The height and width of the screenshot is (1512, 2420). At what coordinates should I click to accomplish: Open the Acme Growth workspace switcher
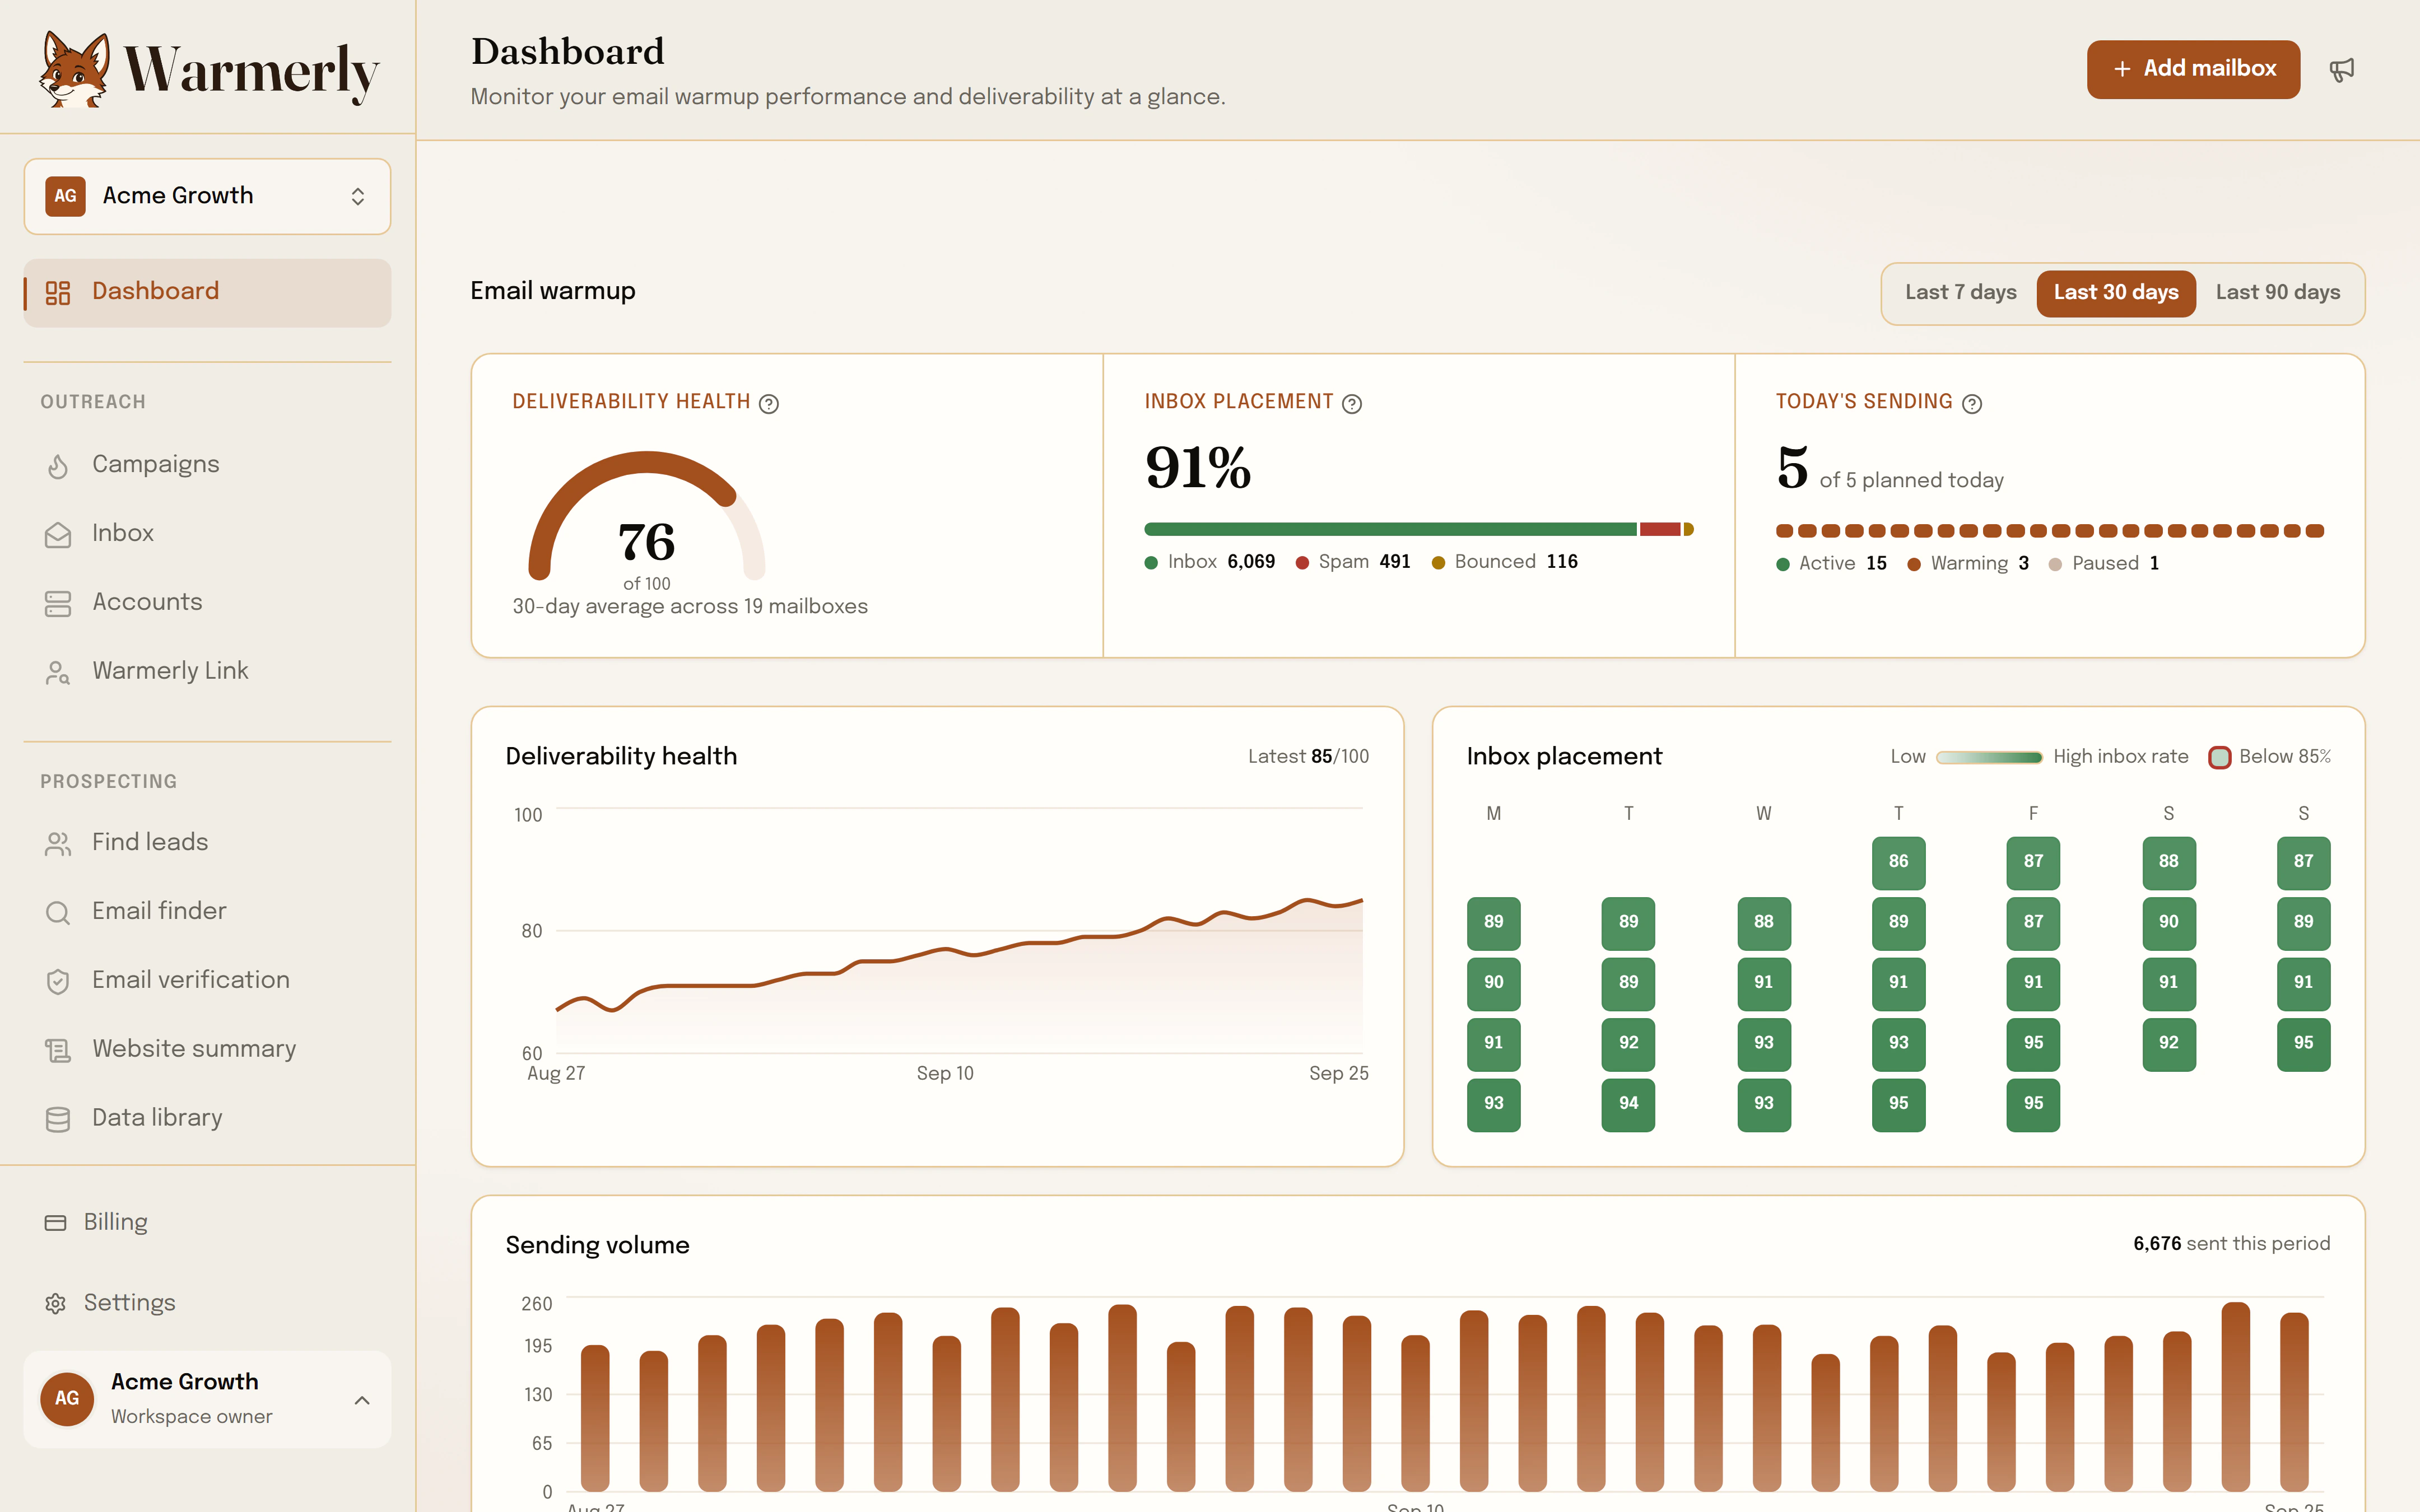click(207, 196)
